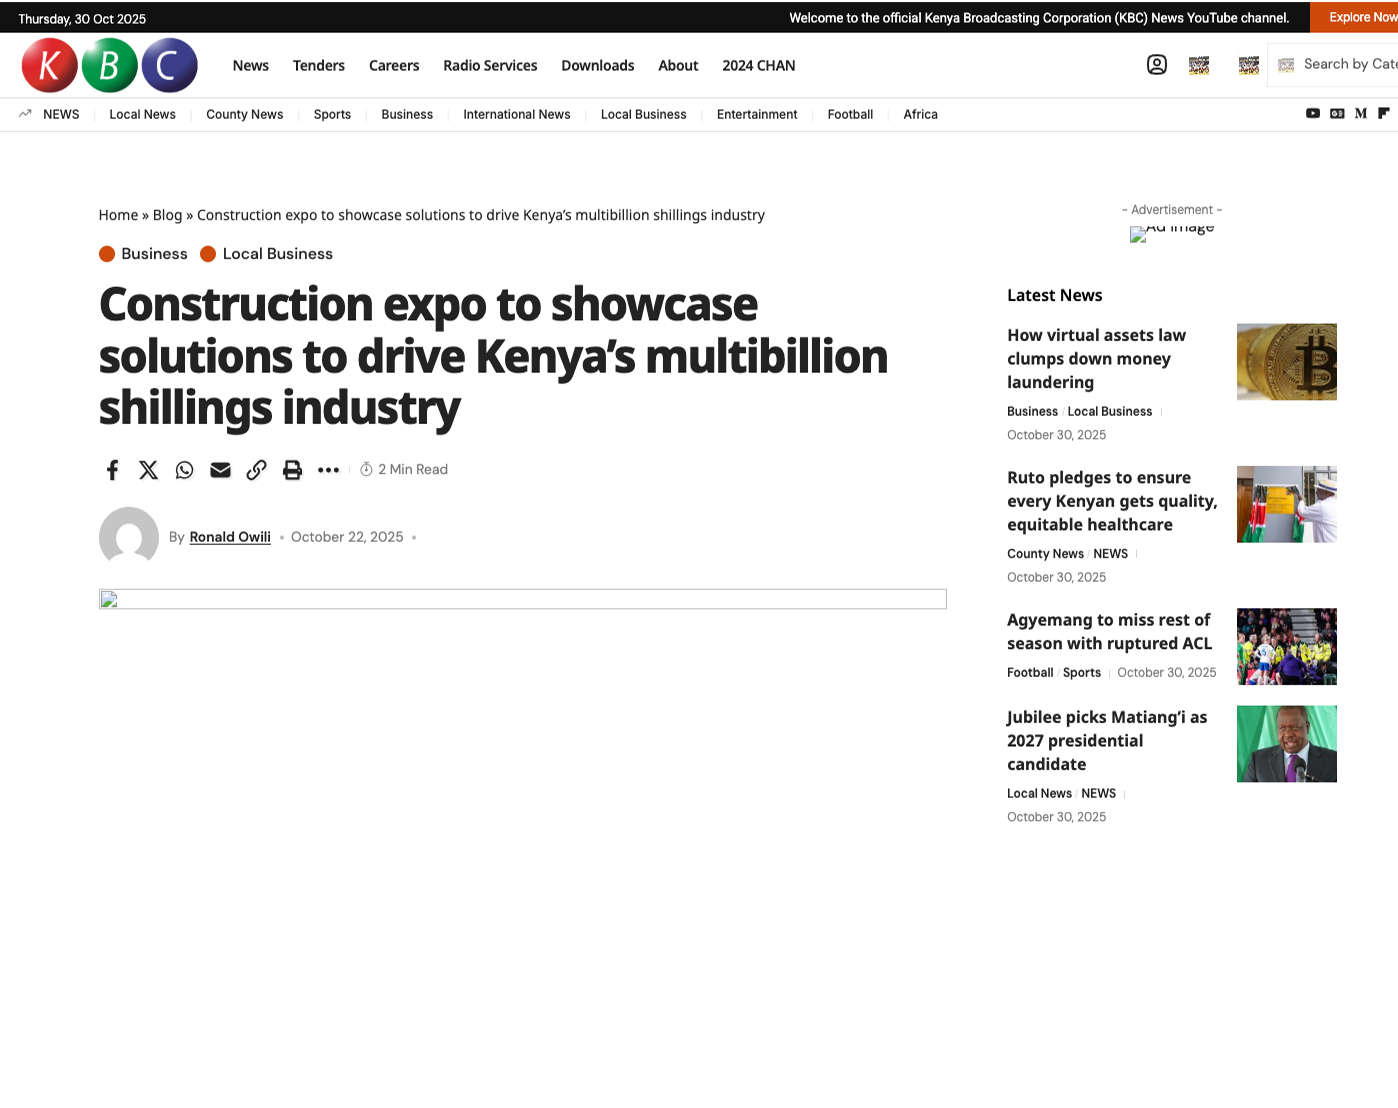Select International News category tab
1398x1108 pixels.
516,115
